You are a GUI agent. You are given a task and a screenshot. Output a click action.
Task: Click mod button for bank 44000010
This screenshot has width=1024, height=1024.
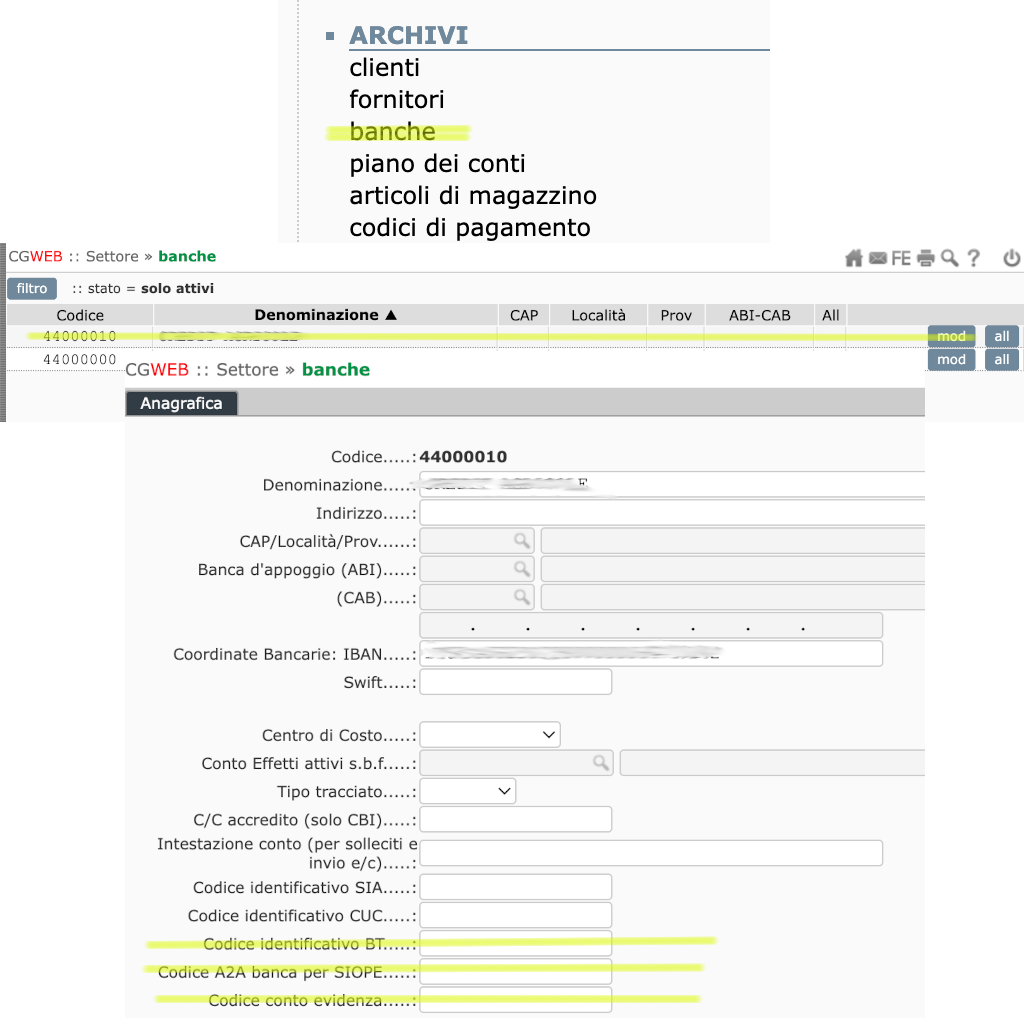[x=951, y=336]
